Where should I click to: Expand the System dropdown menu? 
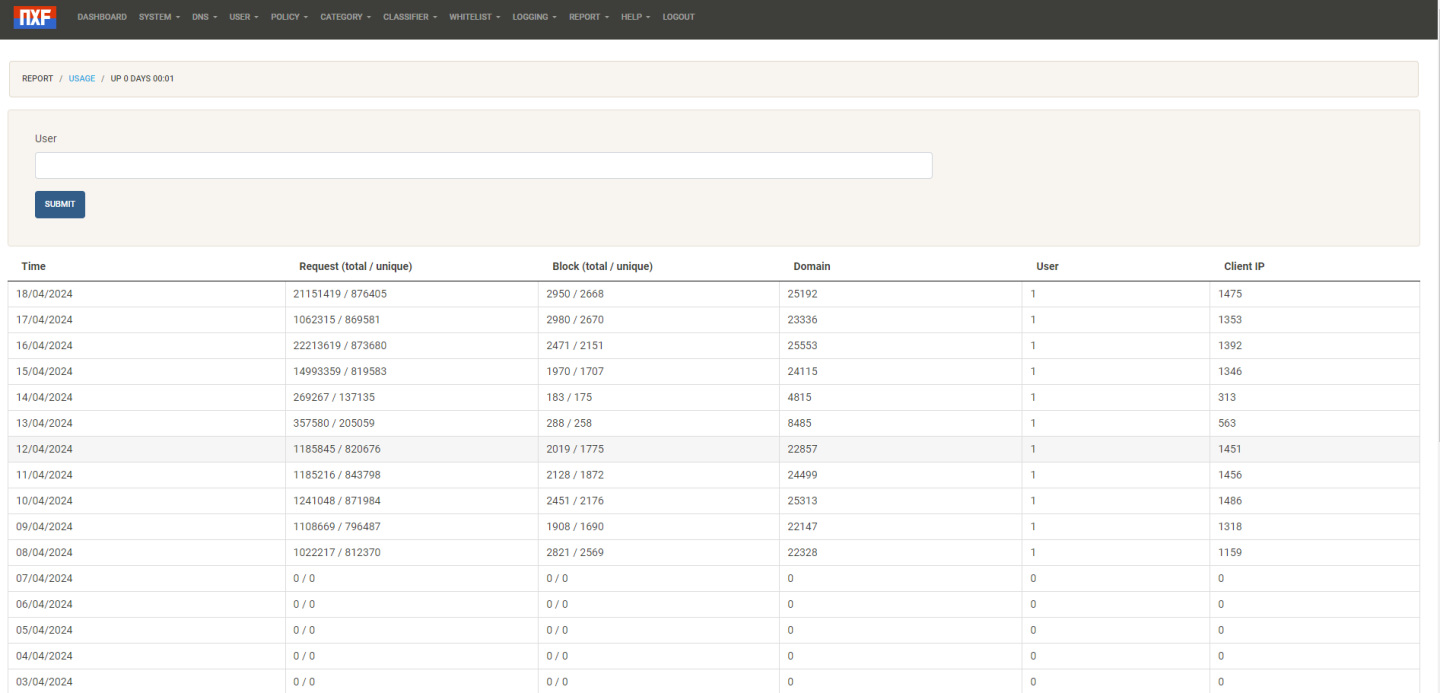pos(159,17)
